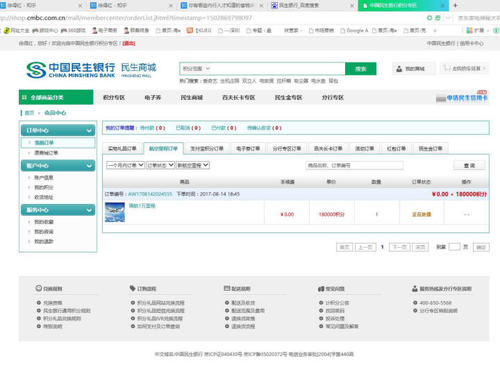Collapse the 账户中心 sidebar section

89,166
